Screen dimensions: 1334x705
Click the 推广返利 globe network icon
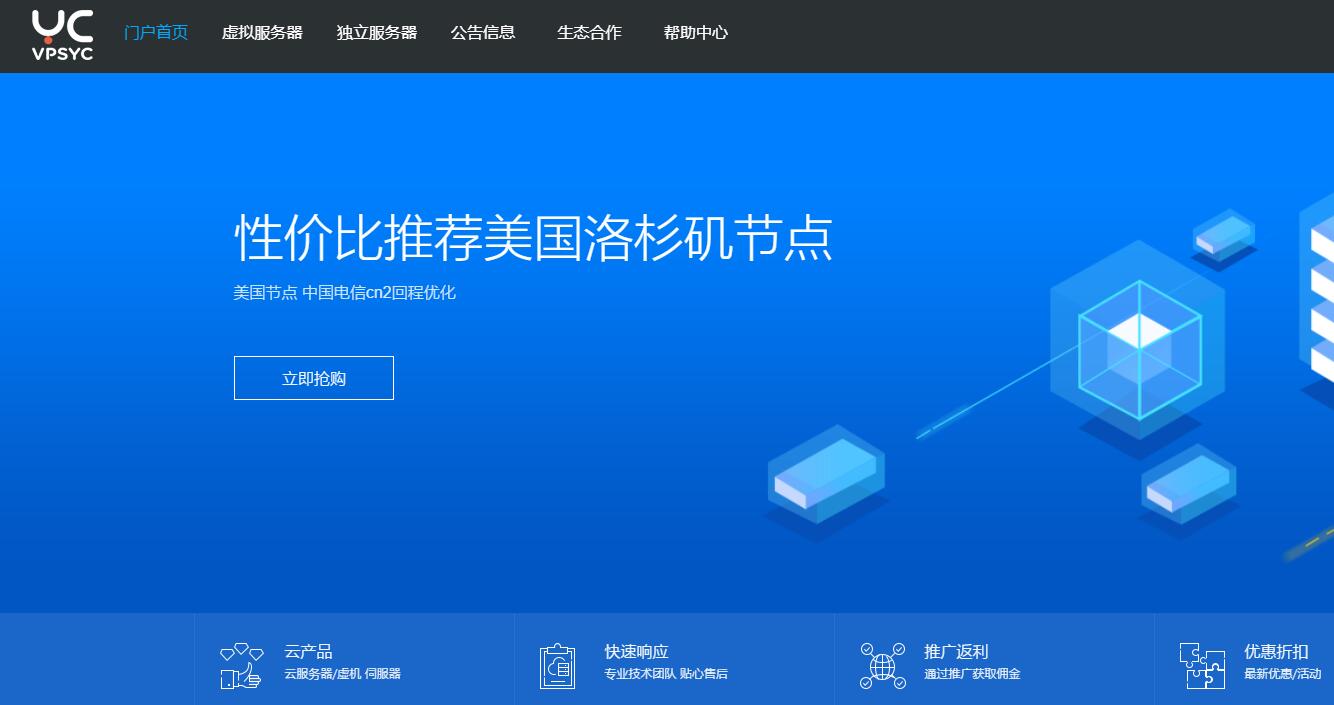click(882, 666)
